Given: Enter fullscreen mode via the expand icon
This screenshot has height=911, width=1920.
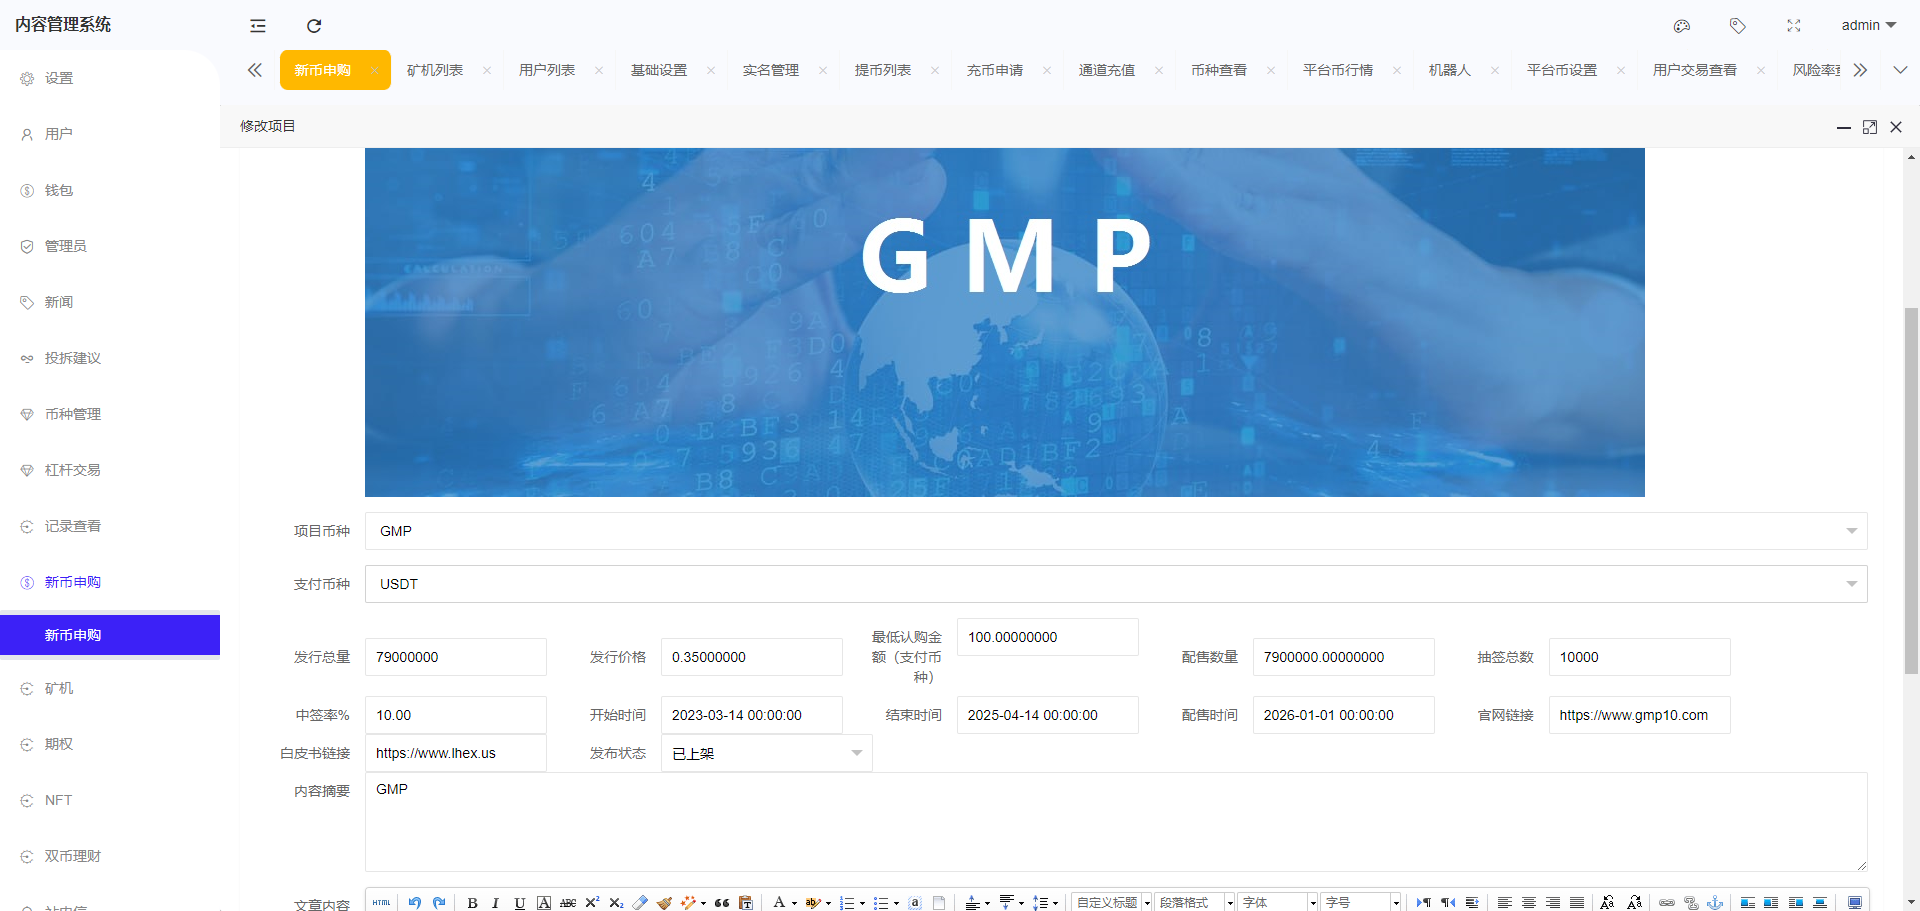Looking at the screenshot, I should tap(1794, 26).
